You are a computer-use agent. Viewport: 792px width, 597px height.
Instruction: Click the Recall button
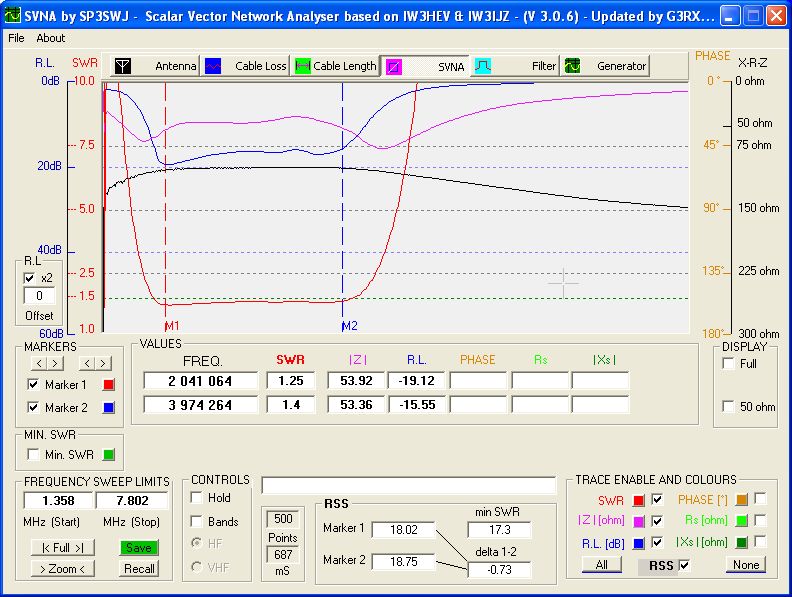coord(139,568)
